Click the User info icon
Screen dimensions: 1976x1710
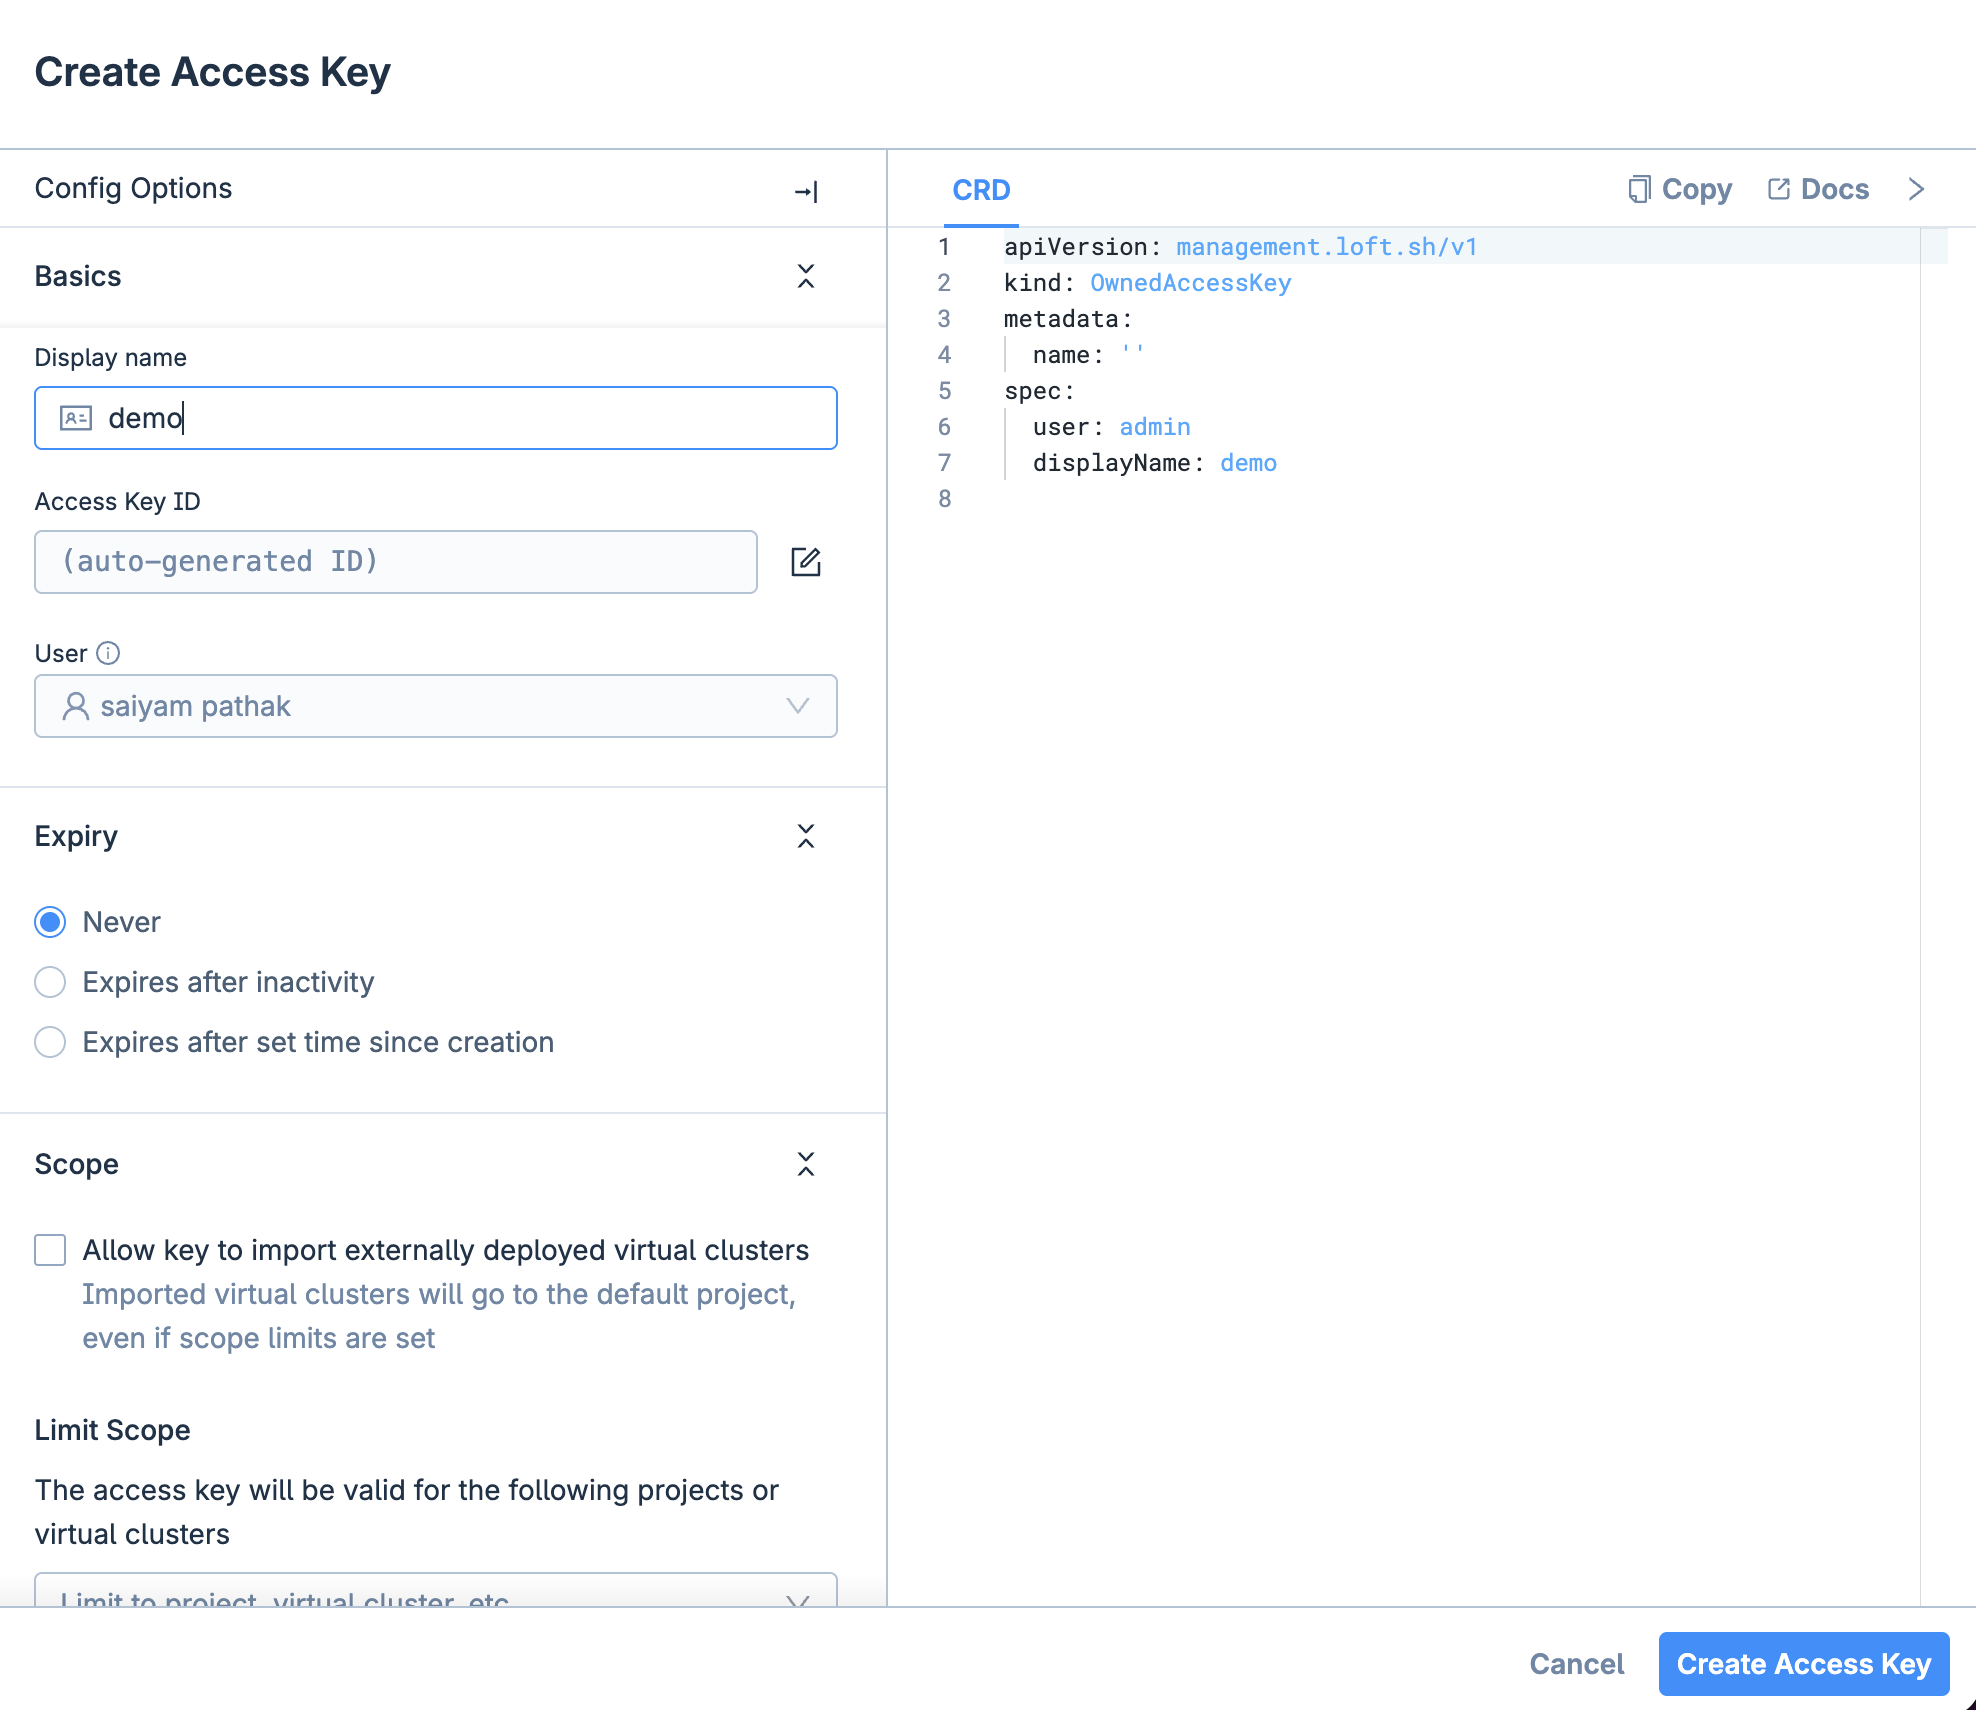(x=108, y=653)
